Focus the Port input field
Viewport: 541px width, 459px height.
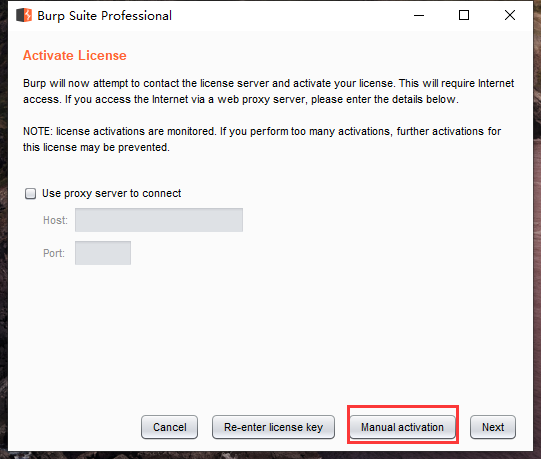pos(103,253)
